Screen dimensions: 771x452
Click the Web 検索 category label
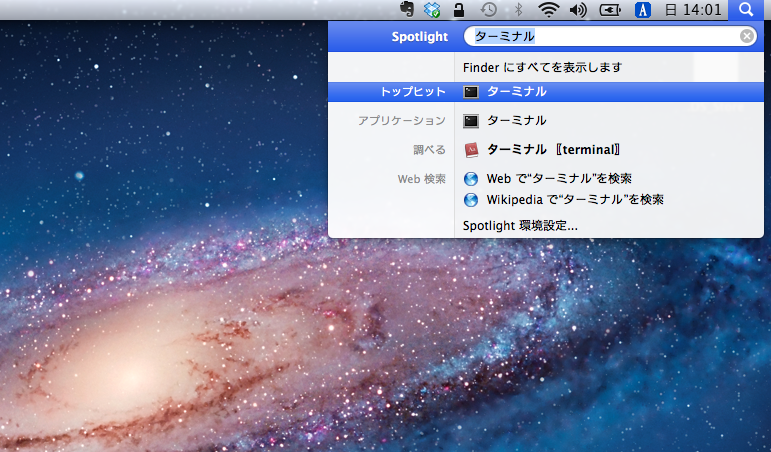[421, 179]
